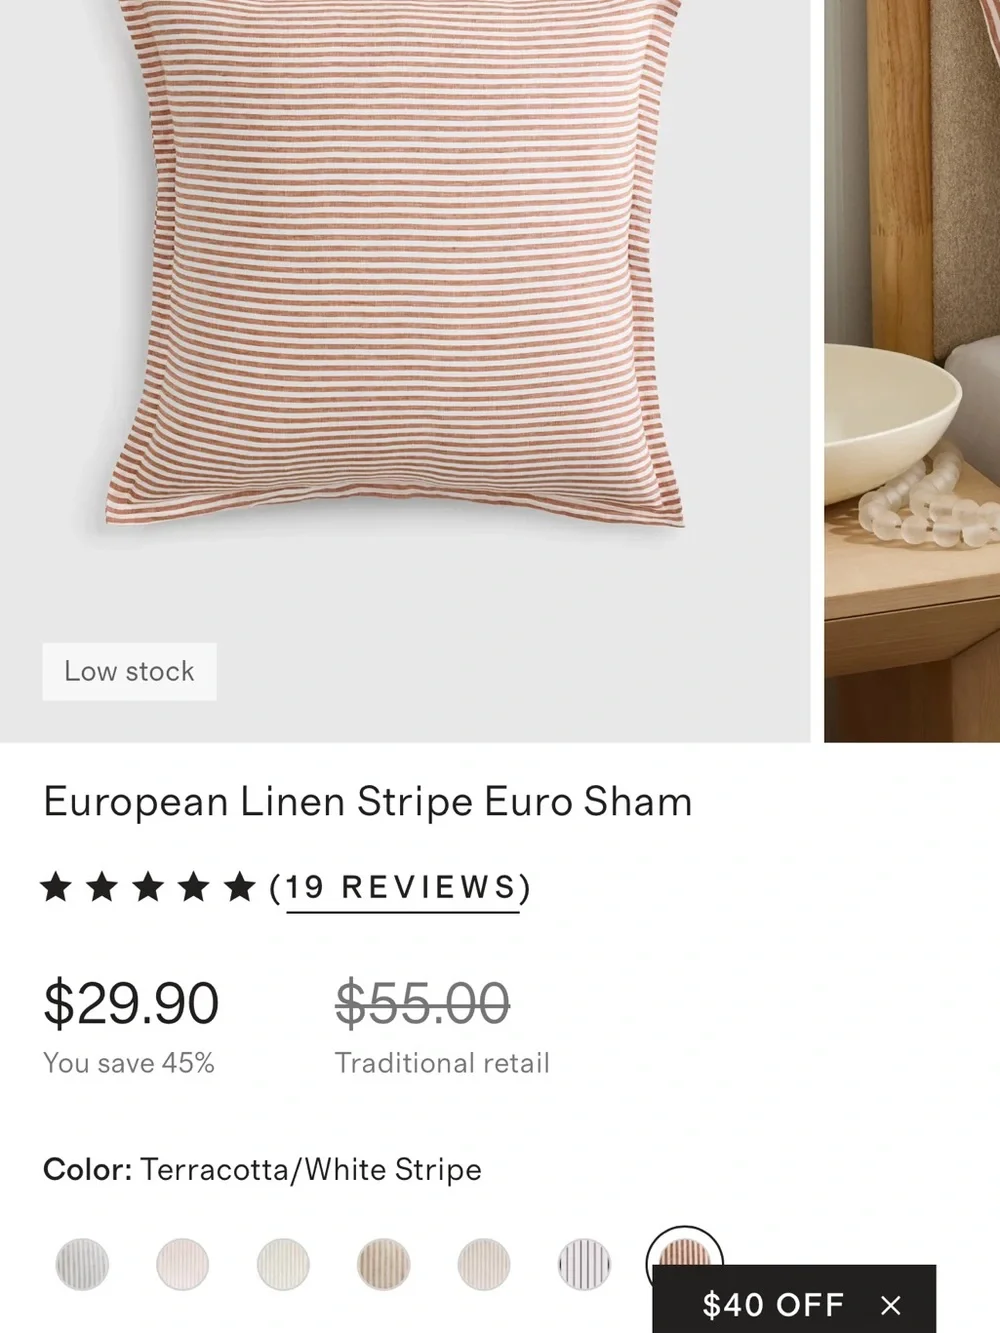Choose the tan brown stripe swatch
Screen dimensions: 1000x1333
(x=384, y=1264)
